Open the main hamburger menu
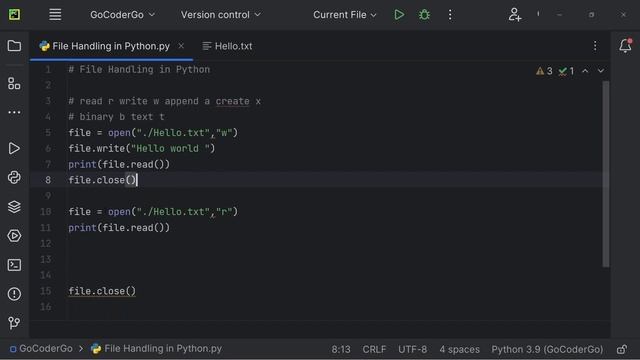 pos(55,15)
